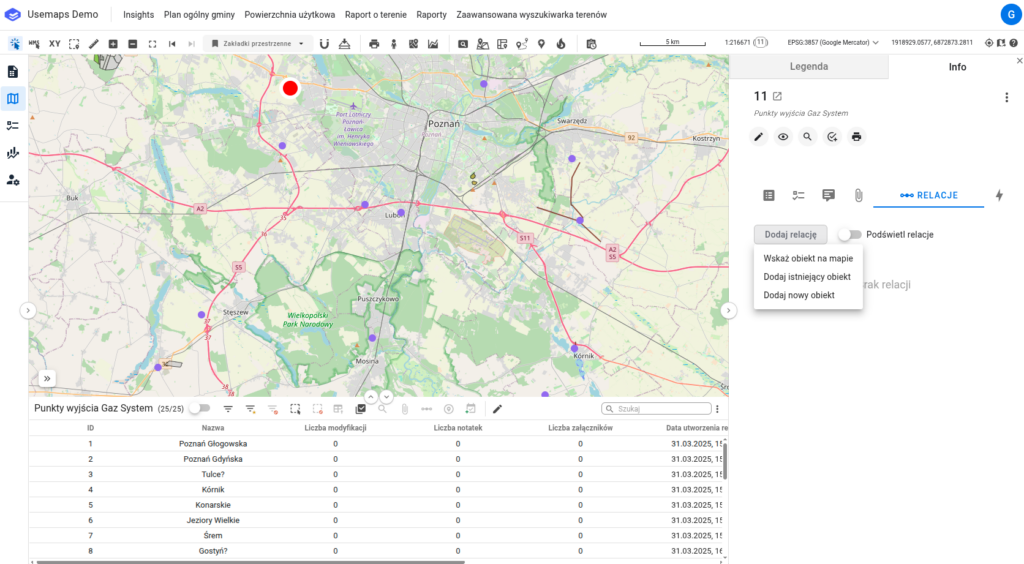Image resolution: width=1024 pixels, height=564 pixels.
Task: Click the lightning bolt actions tab
Action: click(999, 195)
